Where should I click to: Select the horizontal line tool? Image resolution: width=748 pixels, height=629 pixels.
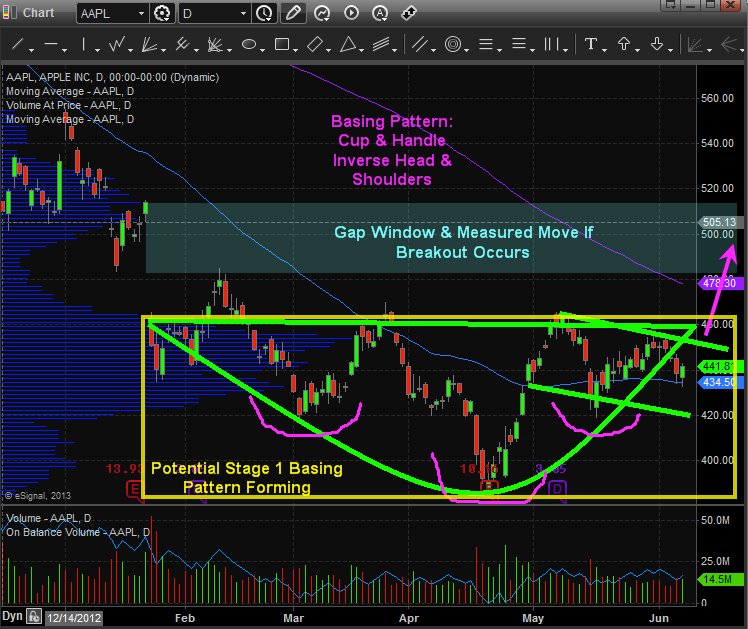pos(51,44)
